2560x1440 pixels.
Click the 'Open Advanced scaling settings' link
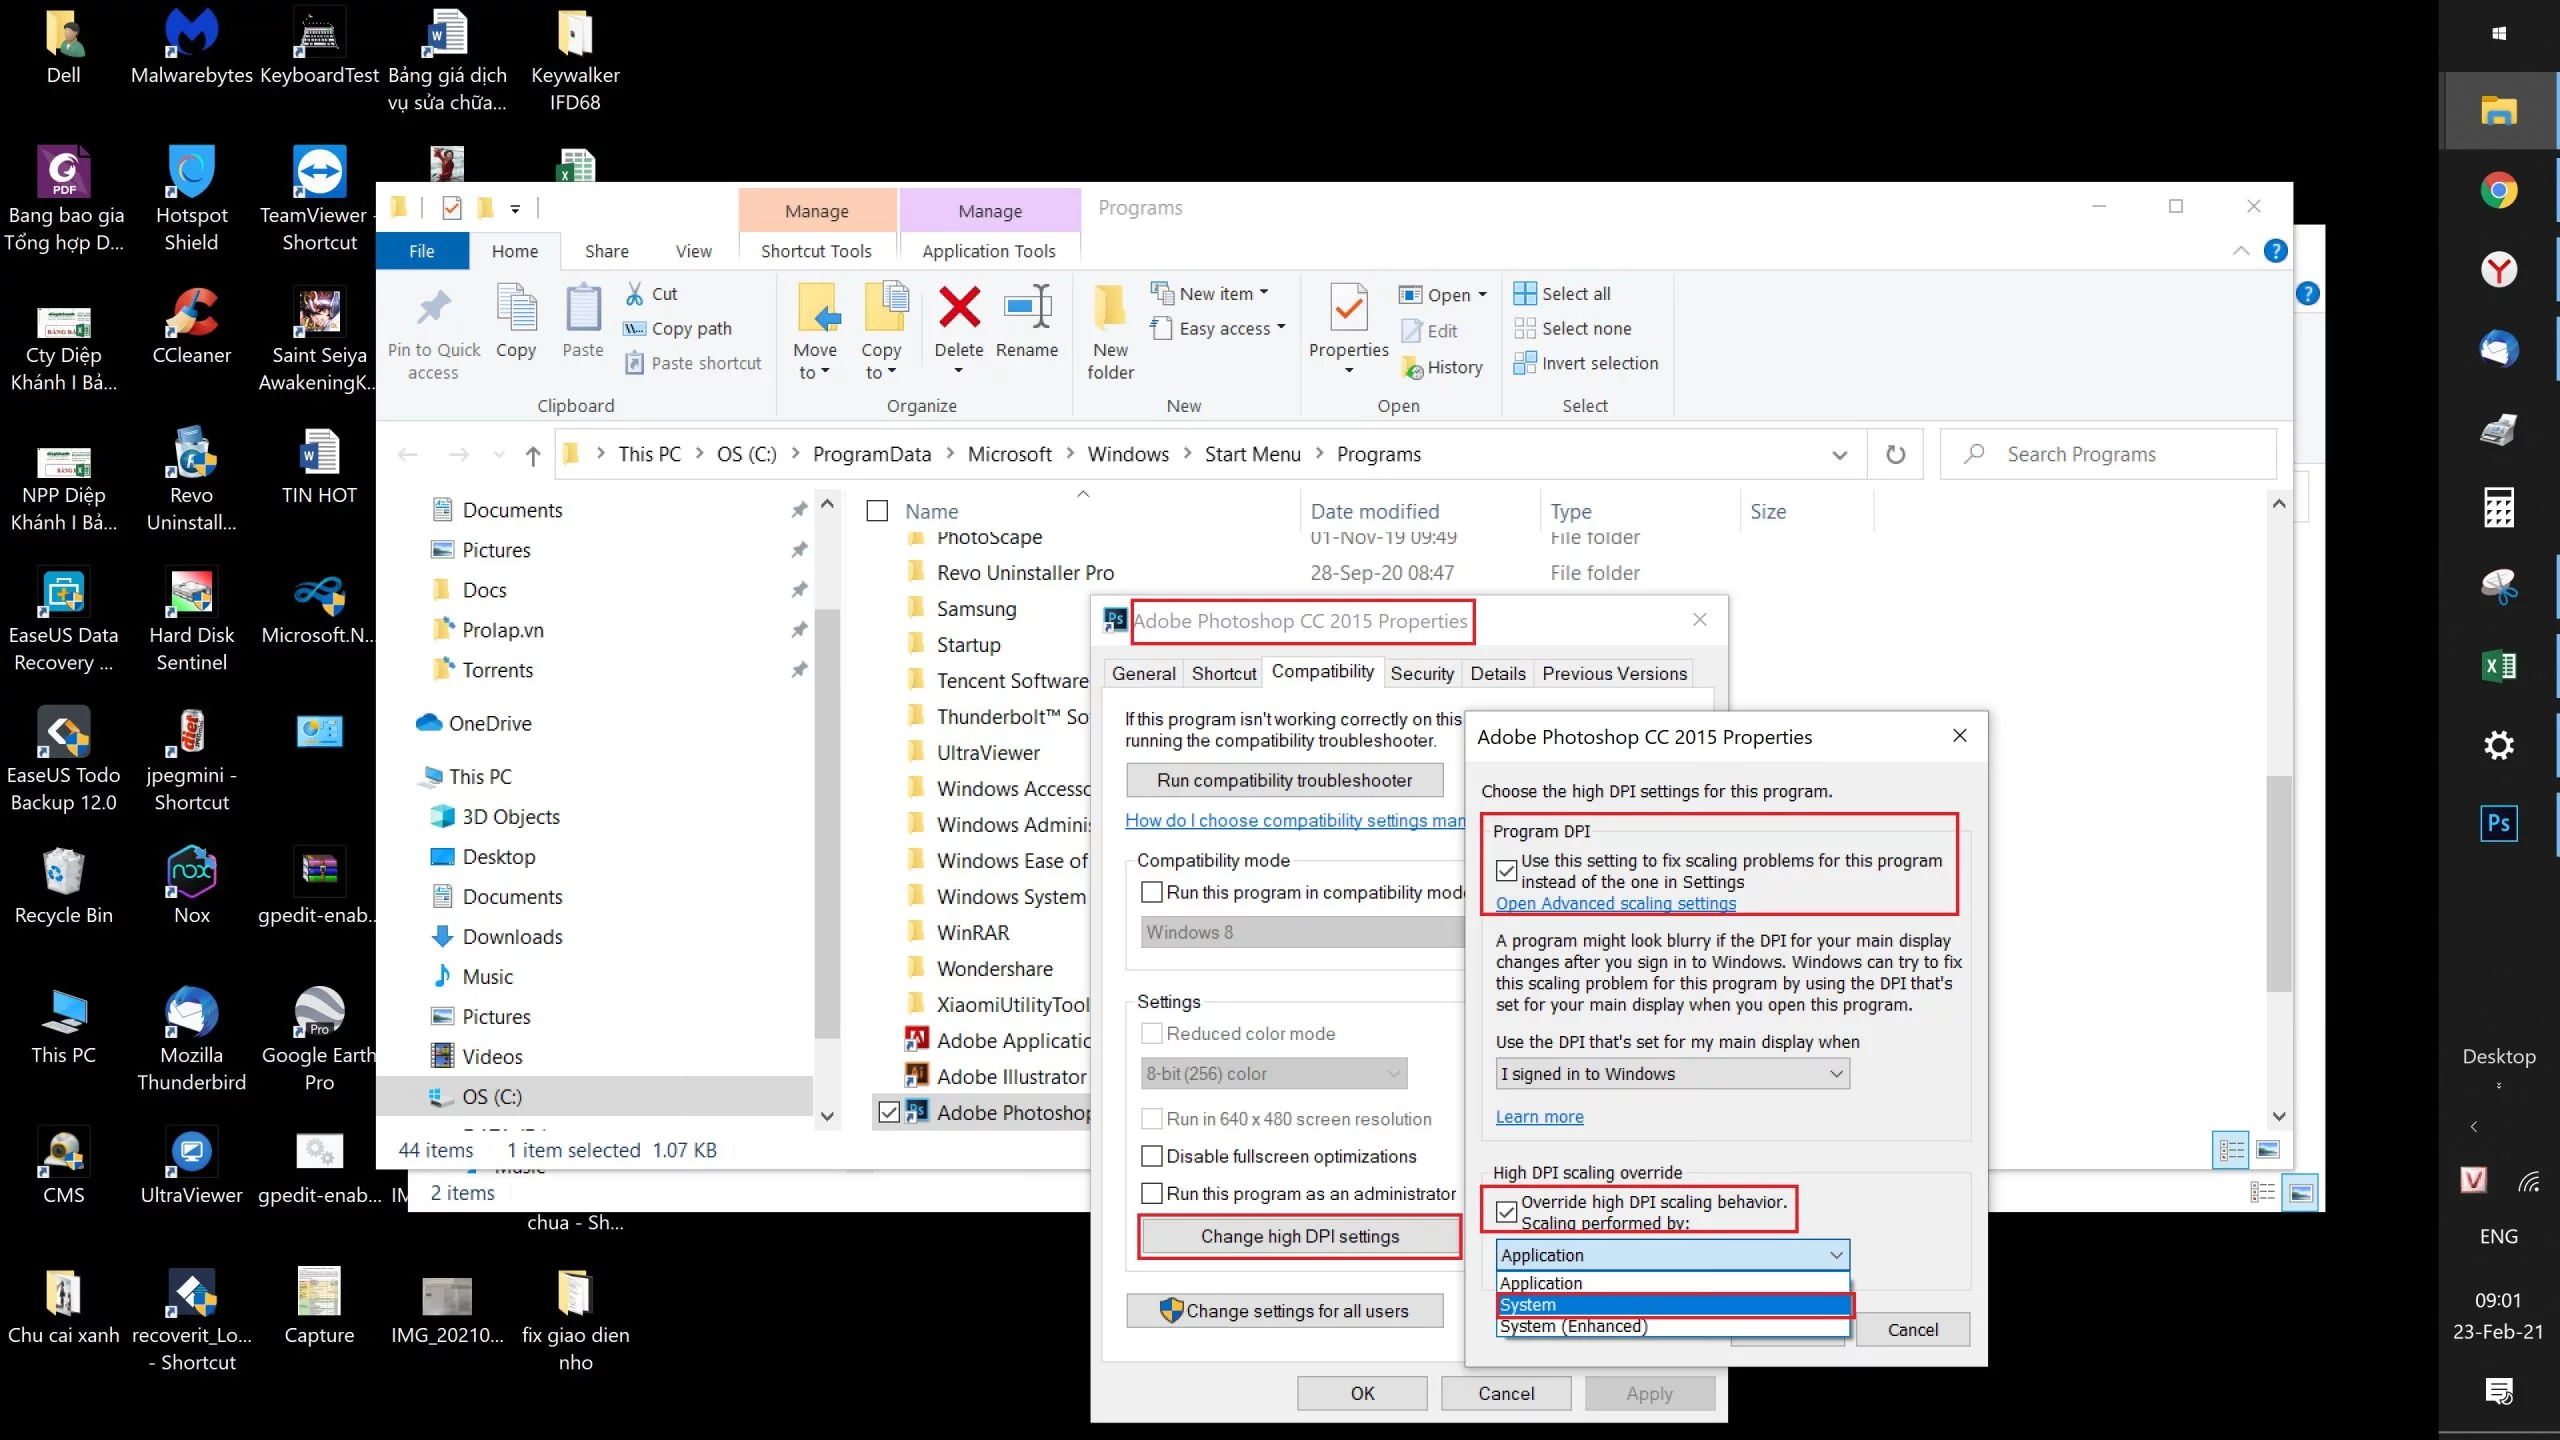tap(1615, 903)
